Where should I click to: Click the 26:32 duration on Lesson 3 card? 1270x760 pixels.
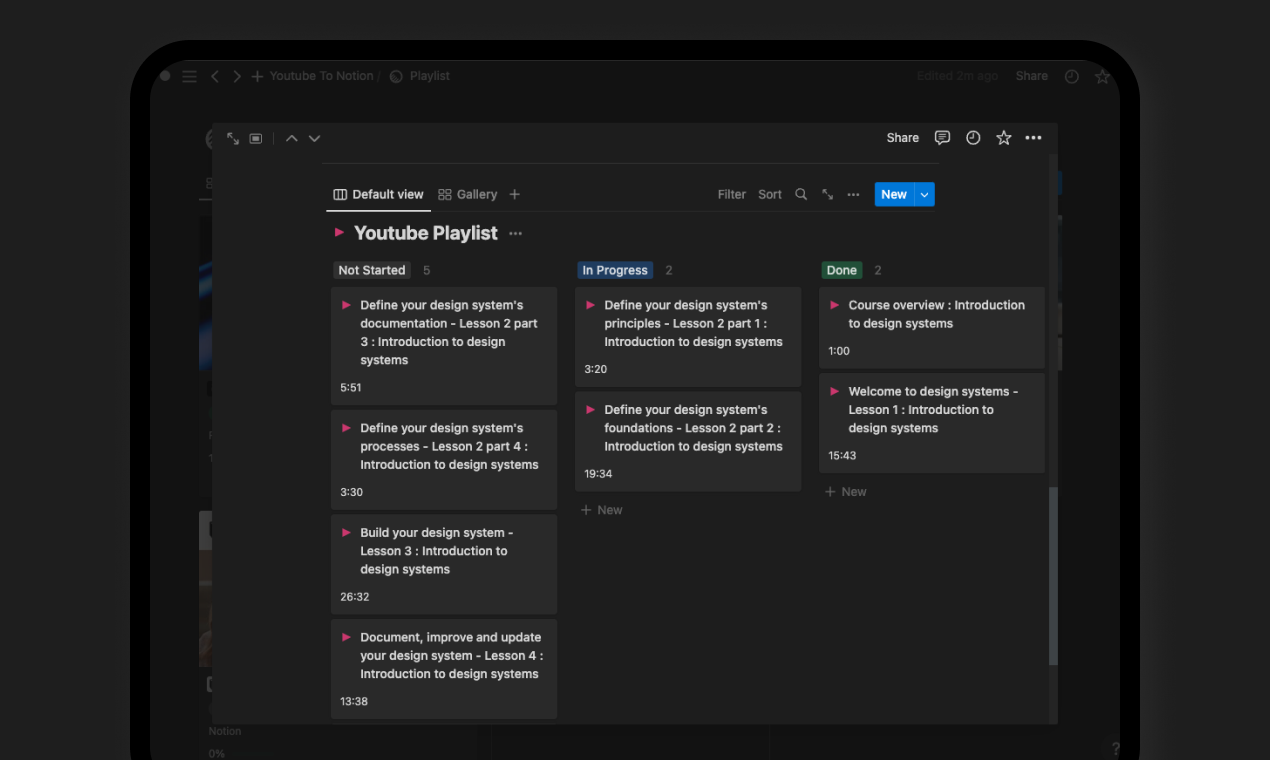click(x=355, y=597)
